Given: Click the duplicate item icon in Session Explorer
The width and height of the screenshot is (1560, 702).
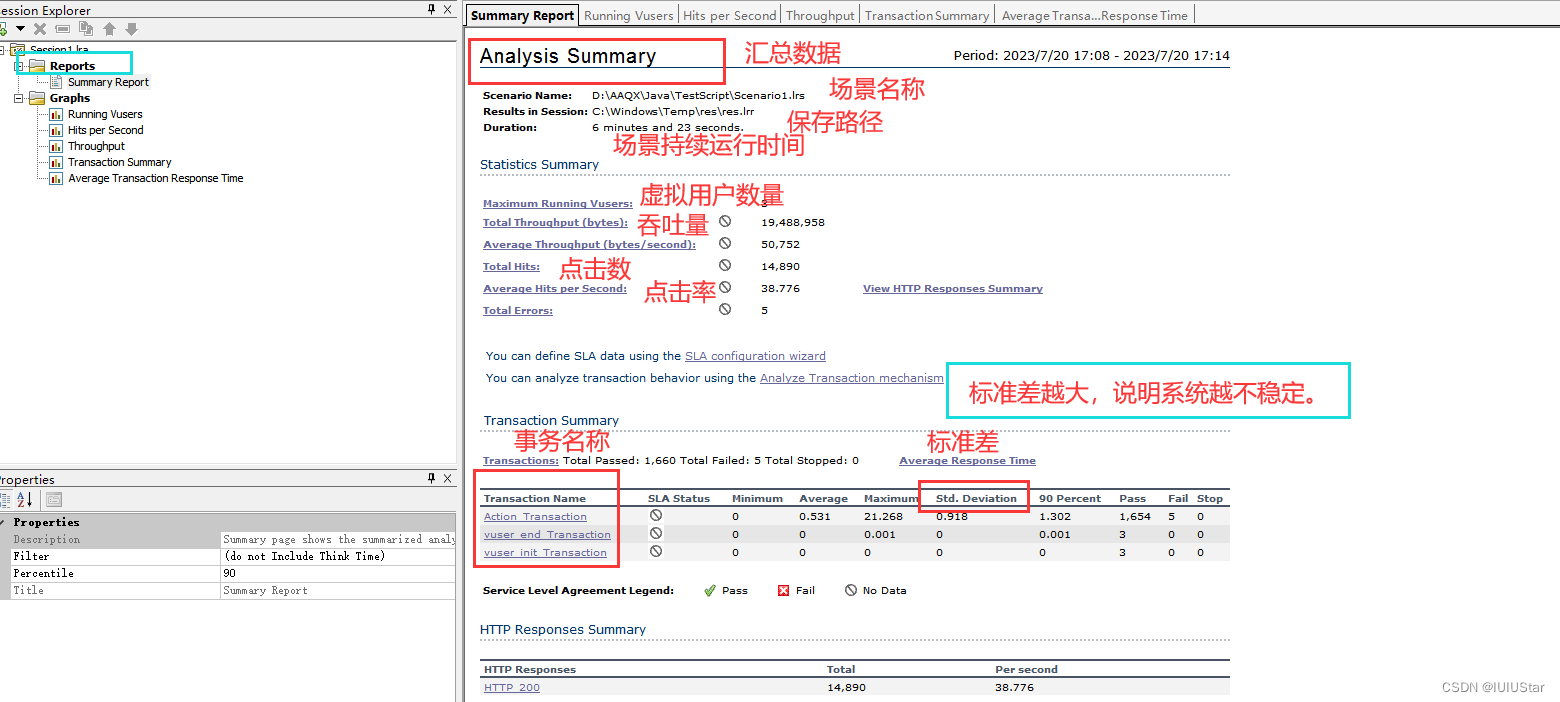Looking at the screenshot, I should (86, 28).
